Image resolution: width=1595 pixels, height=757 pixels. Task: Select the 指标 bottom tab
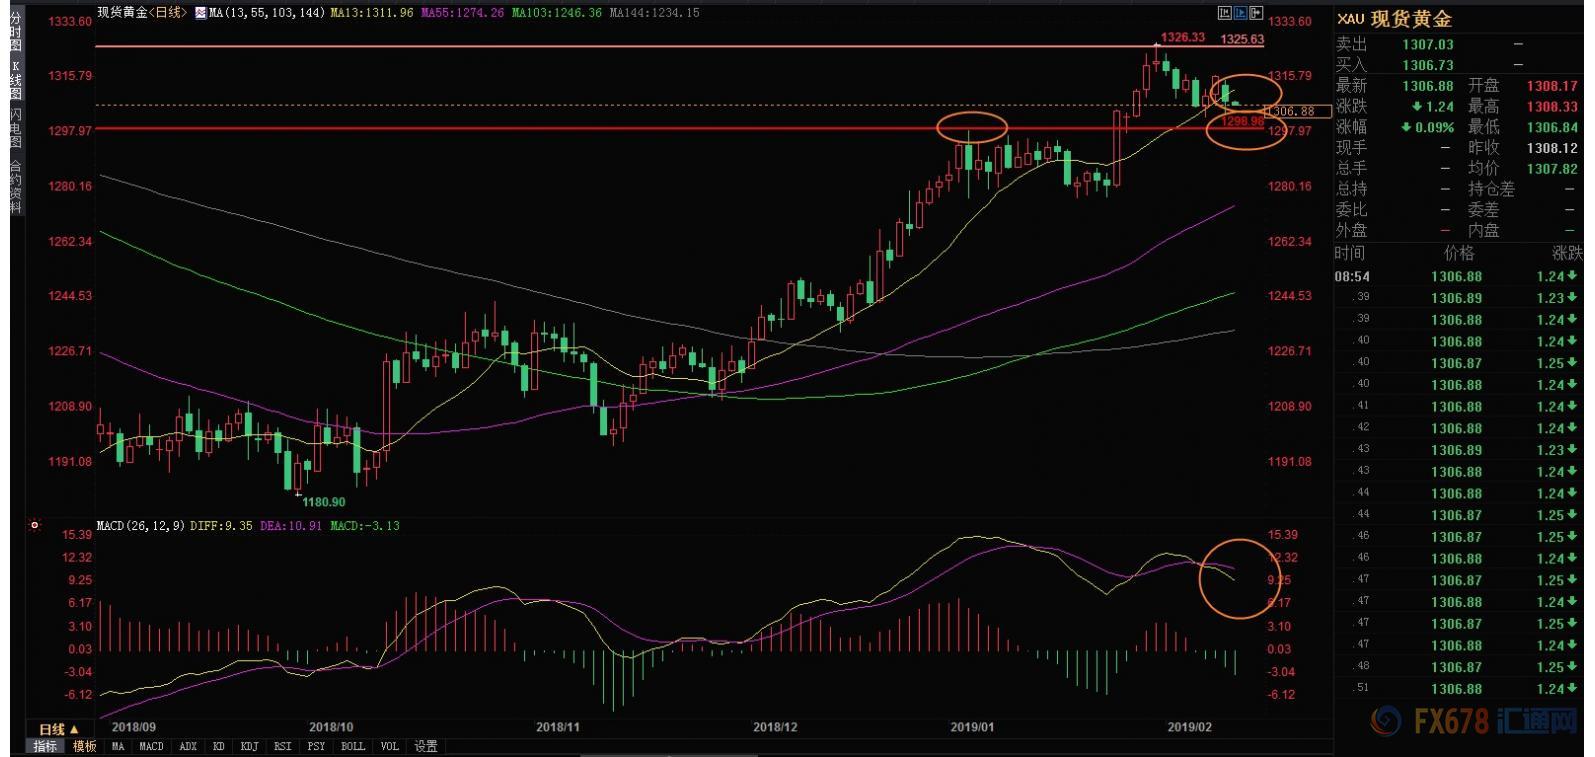click(x=45, y=747)
